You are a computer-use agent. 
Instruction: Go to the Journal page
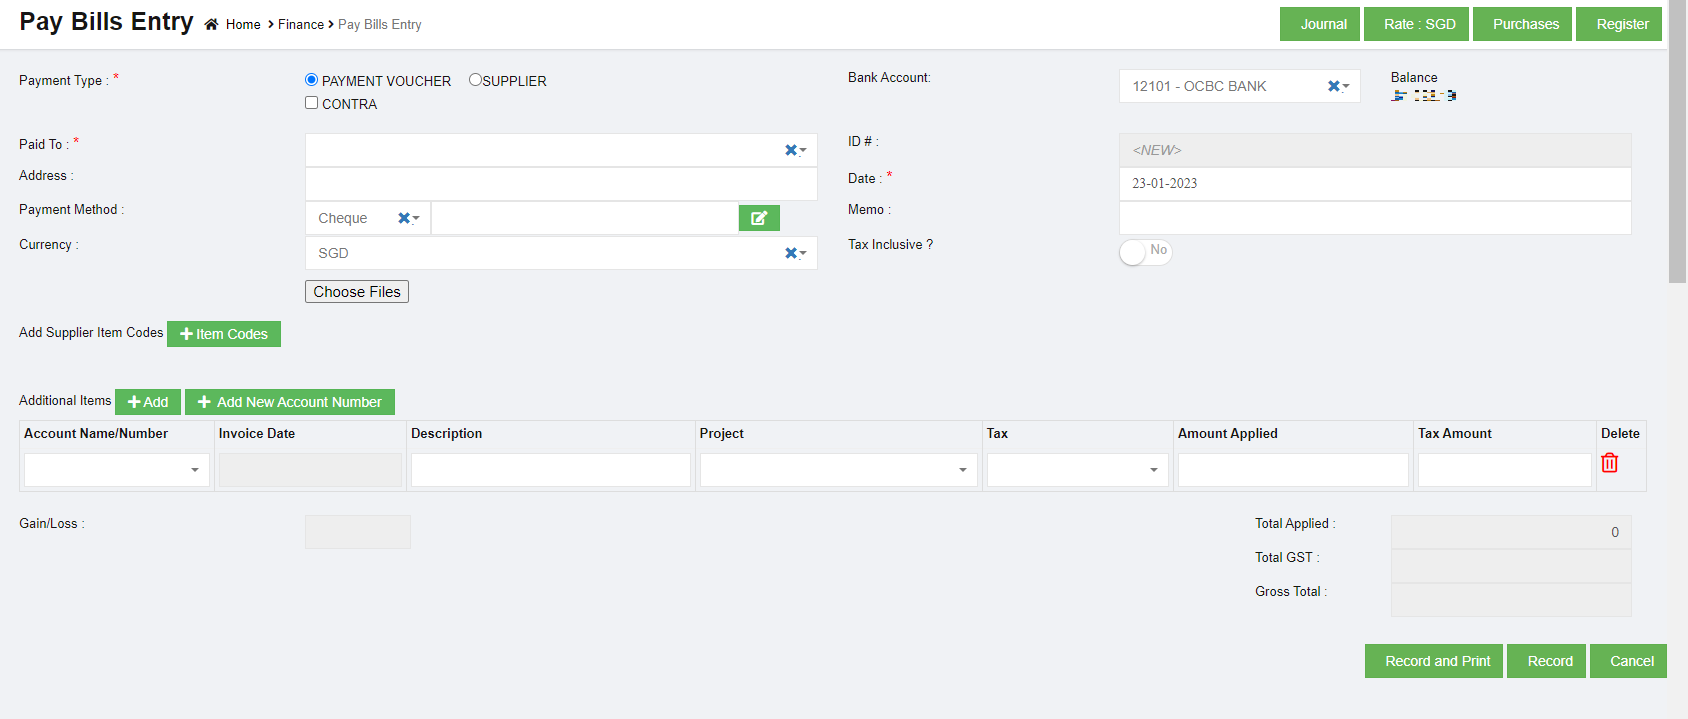pyautogui.click(x=1319, y=24)
